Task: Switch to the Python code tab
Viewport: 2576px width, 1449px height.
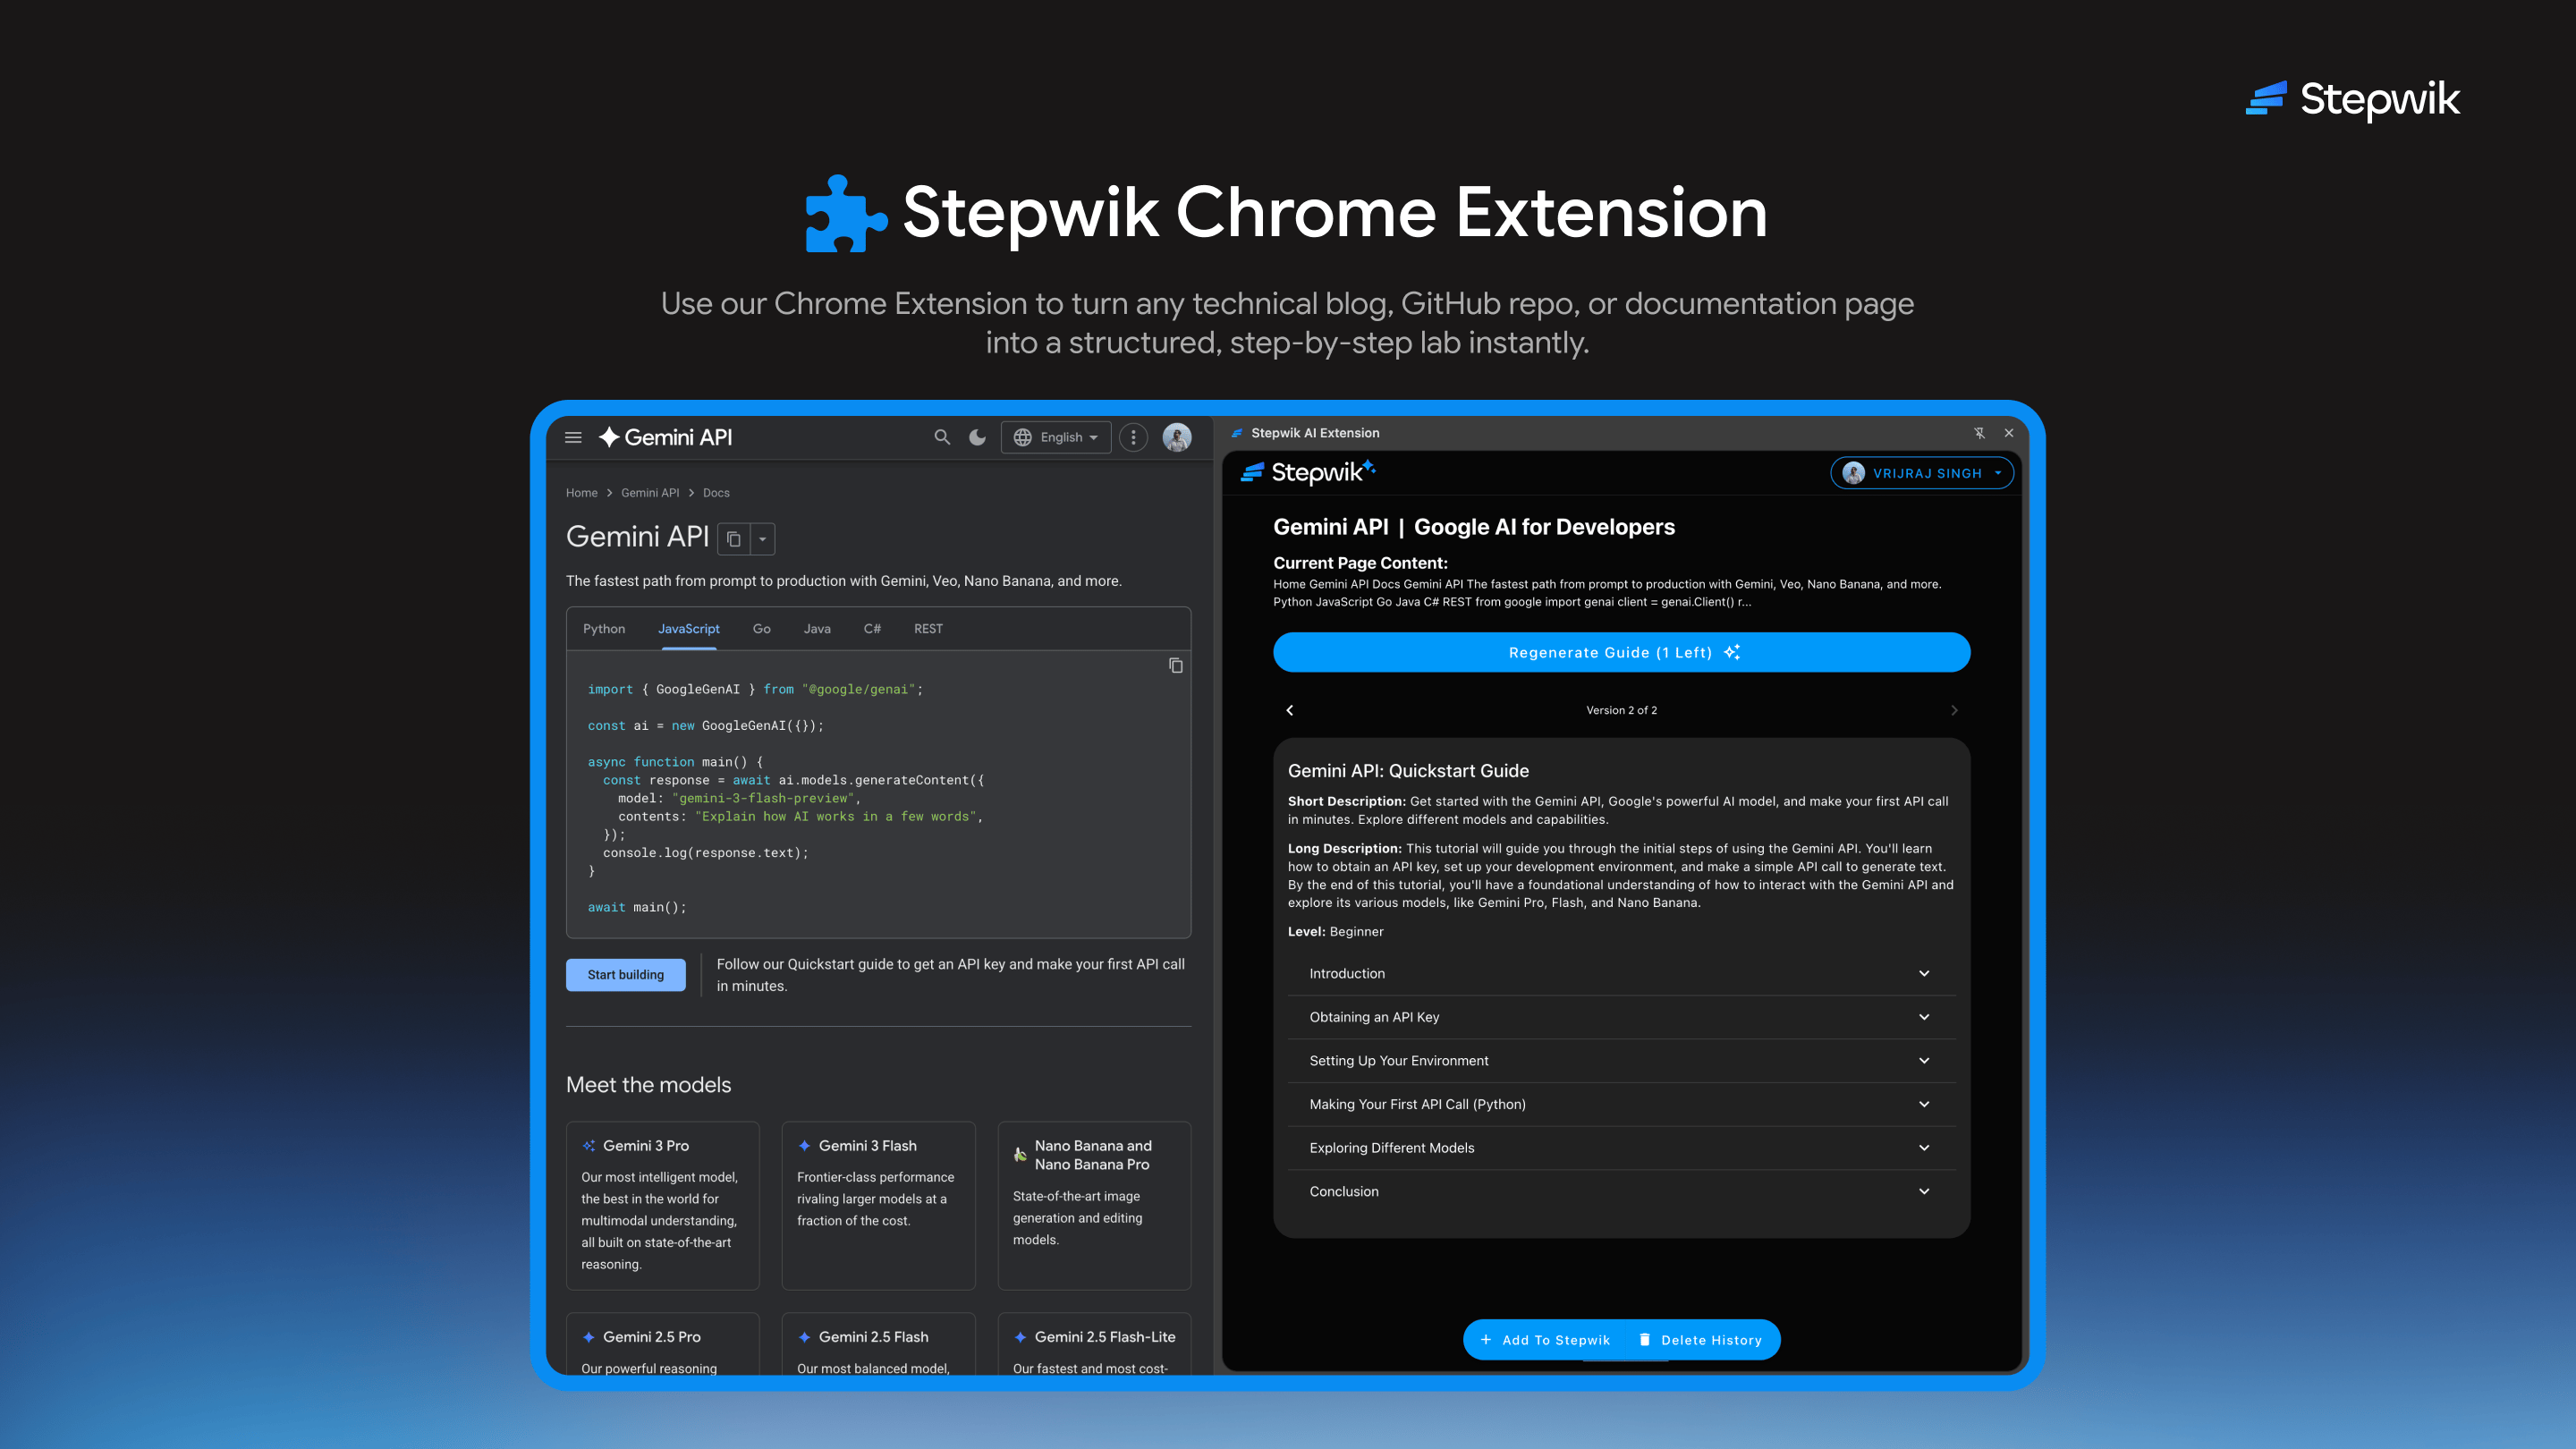Action: (604, 629)
